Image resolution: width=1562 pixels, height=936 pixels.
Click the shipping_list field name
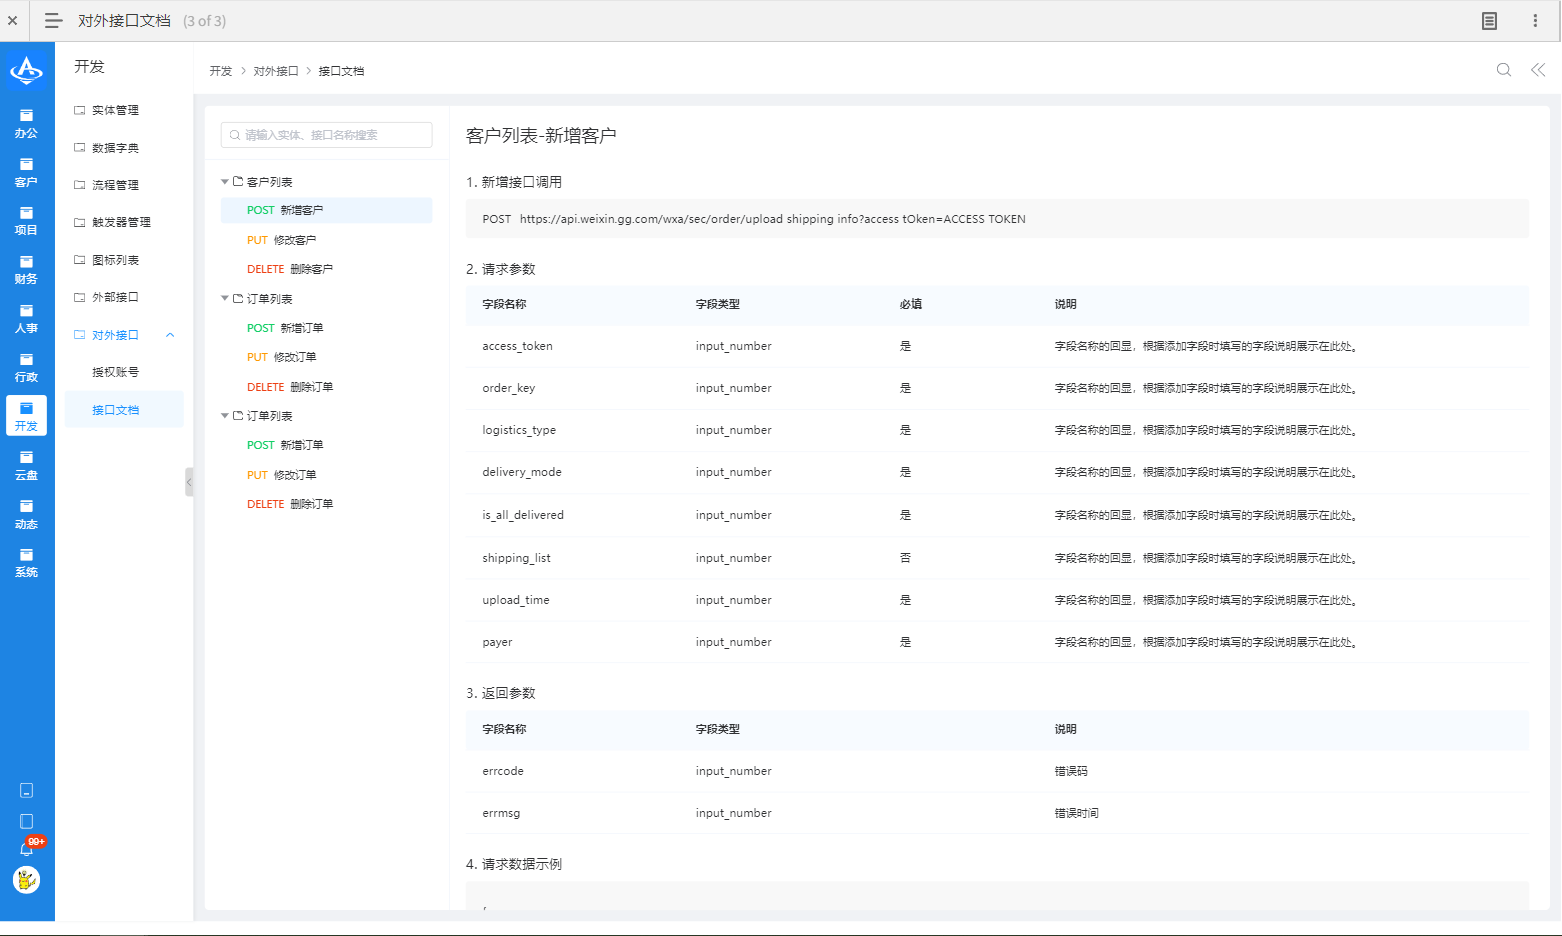(516, 558)
